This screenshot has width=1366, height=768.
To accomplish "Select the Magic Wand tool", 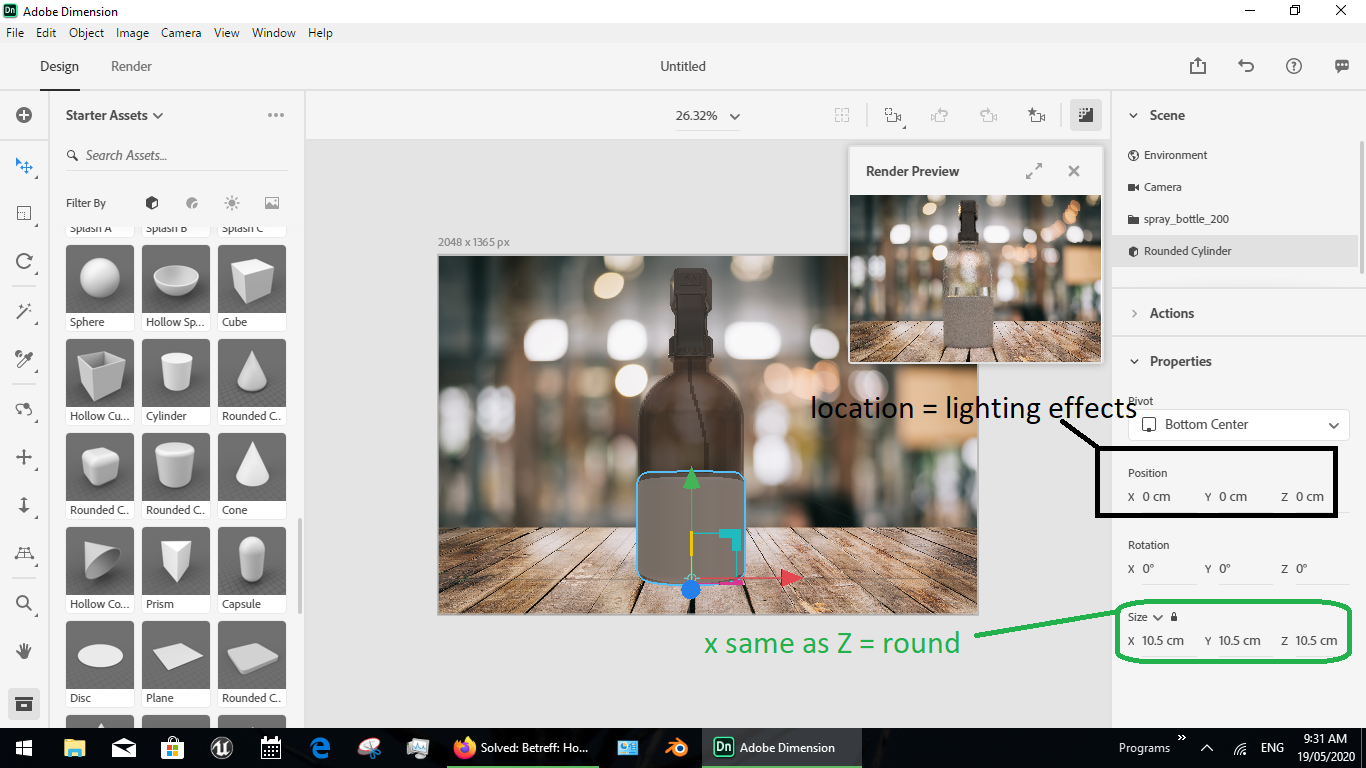I will coord(24,311).
